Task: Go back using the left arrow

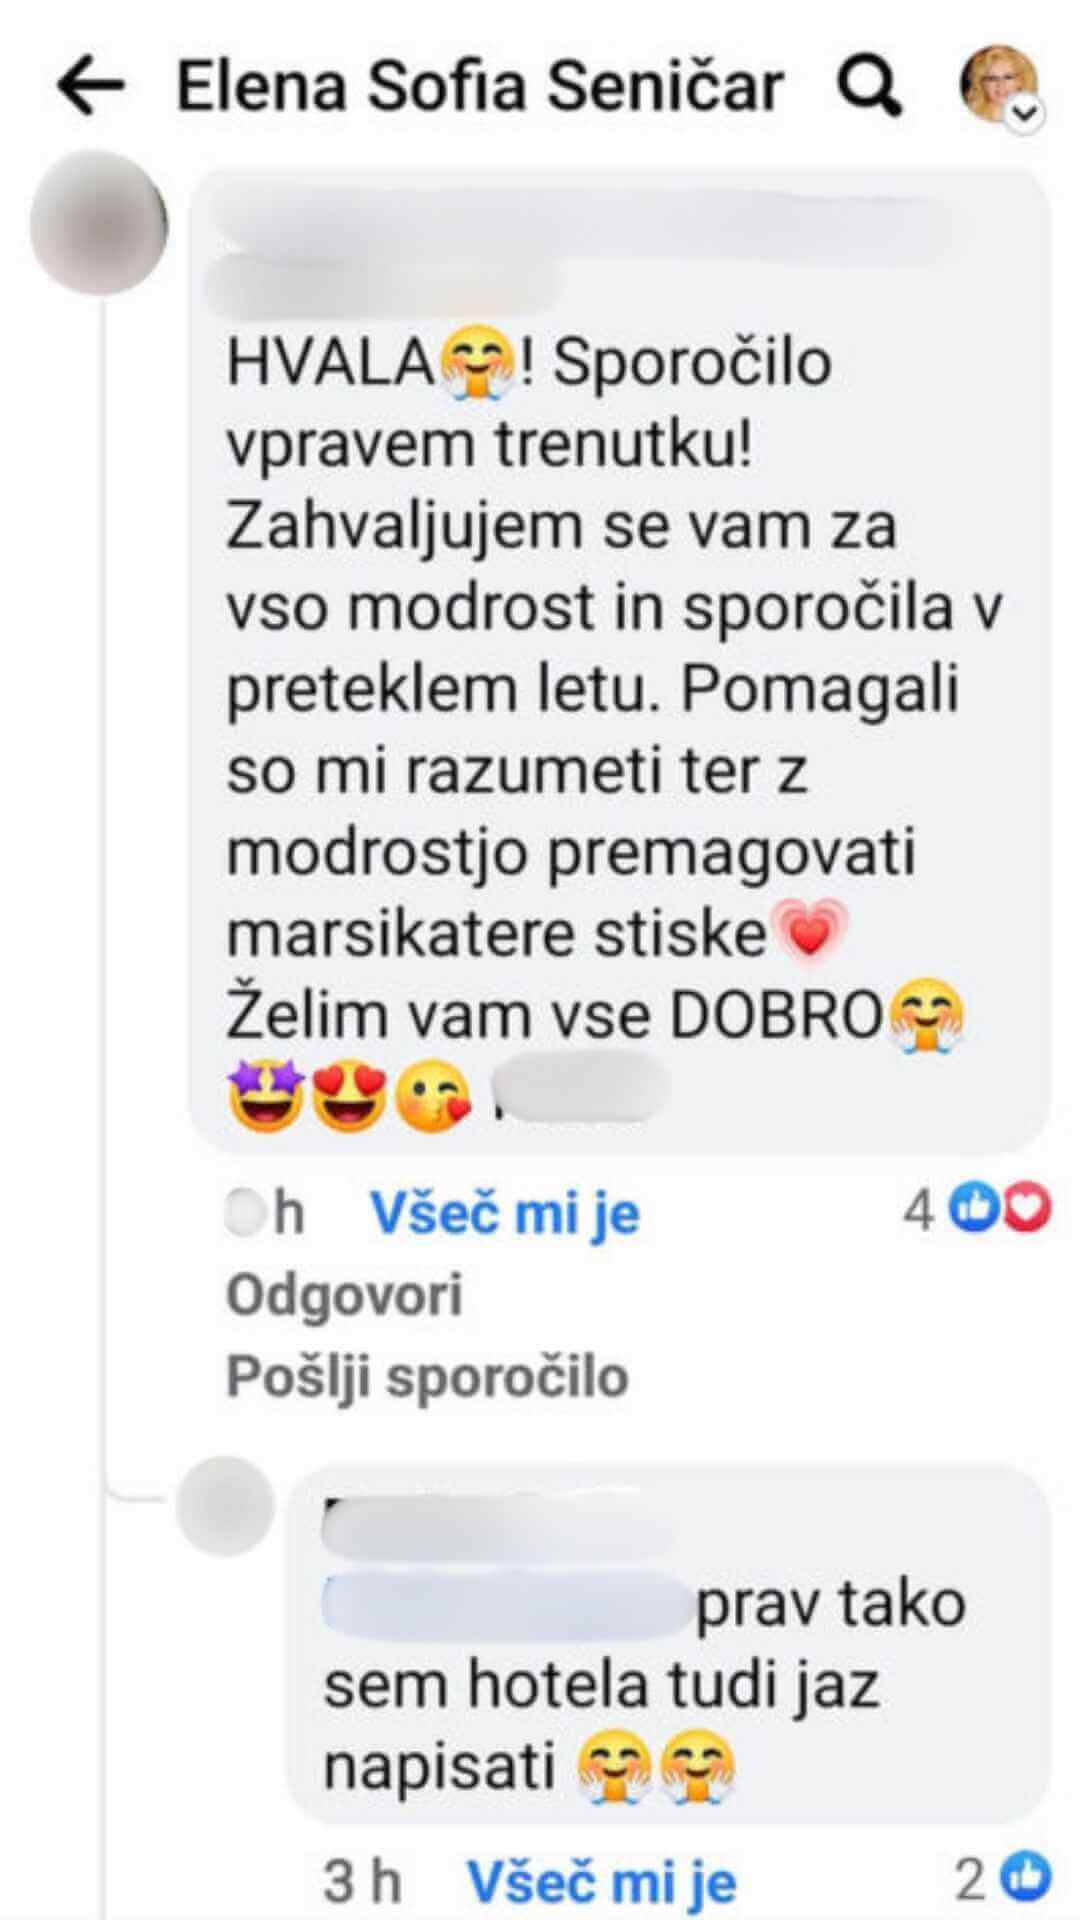Action: (x=90, y=87)
